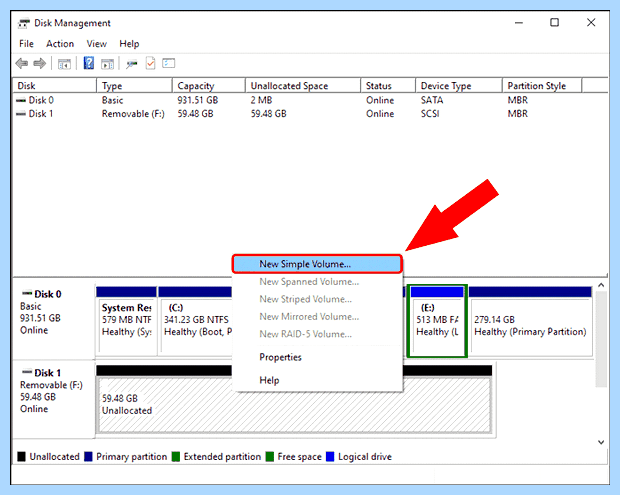Open the Action menu
The height and width of the screenshot is (495, 620).
(60, 43)
